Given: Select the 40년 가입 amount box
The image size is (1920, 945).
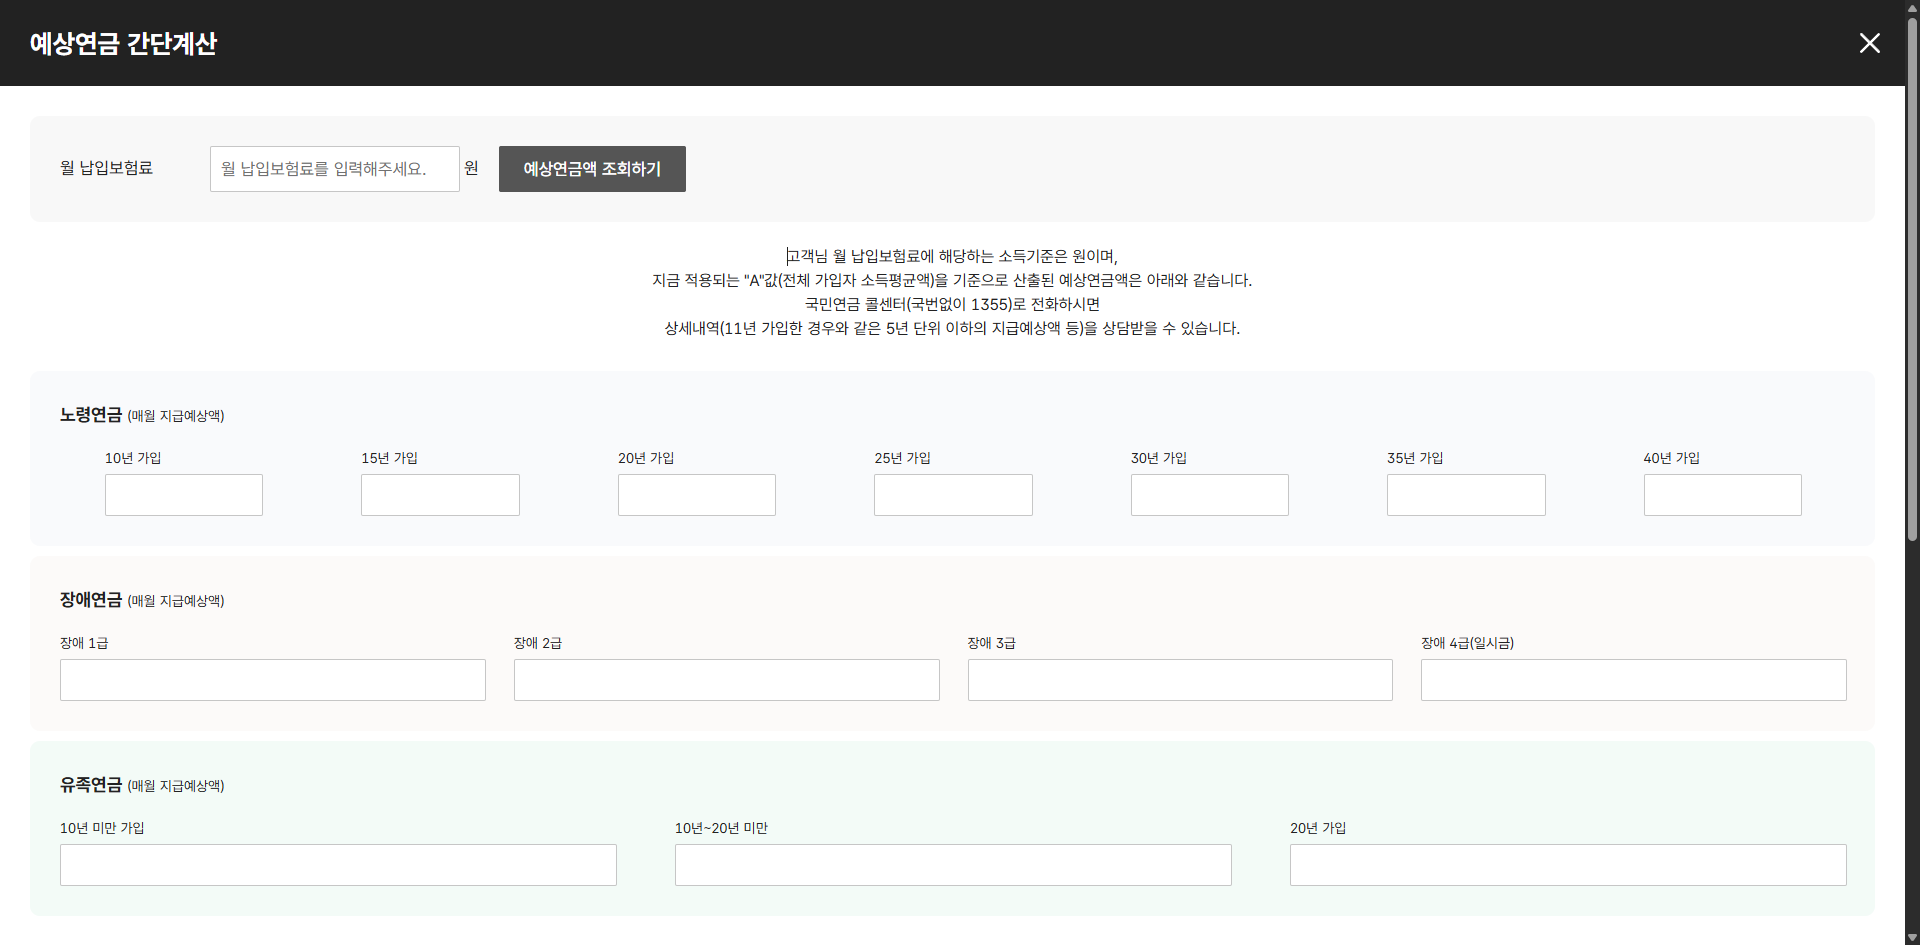Looking at the screenshot, I should (x=1722, y=494).
